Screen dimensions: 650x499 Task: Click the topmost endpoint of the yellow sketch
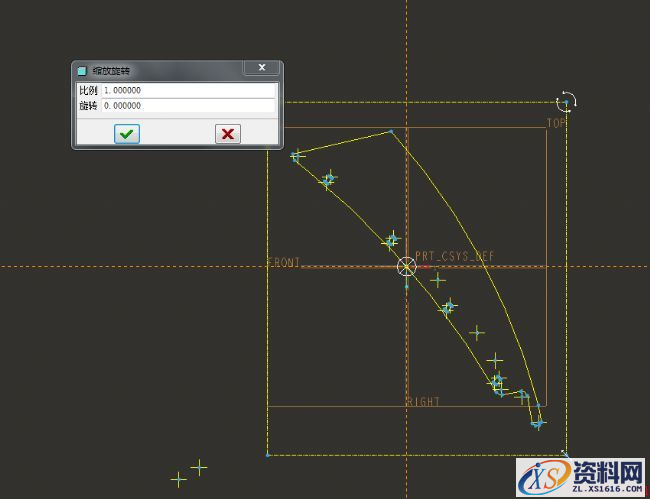[391, 131]
